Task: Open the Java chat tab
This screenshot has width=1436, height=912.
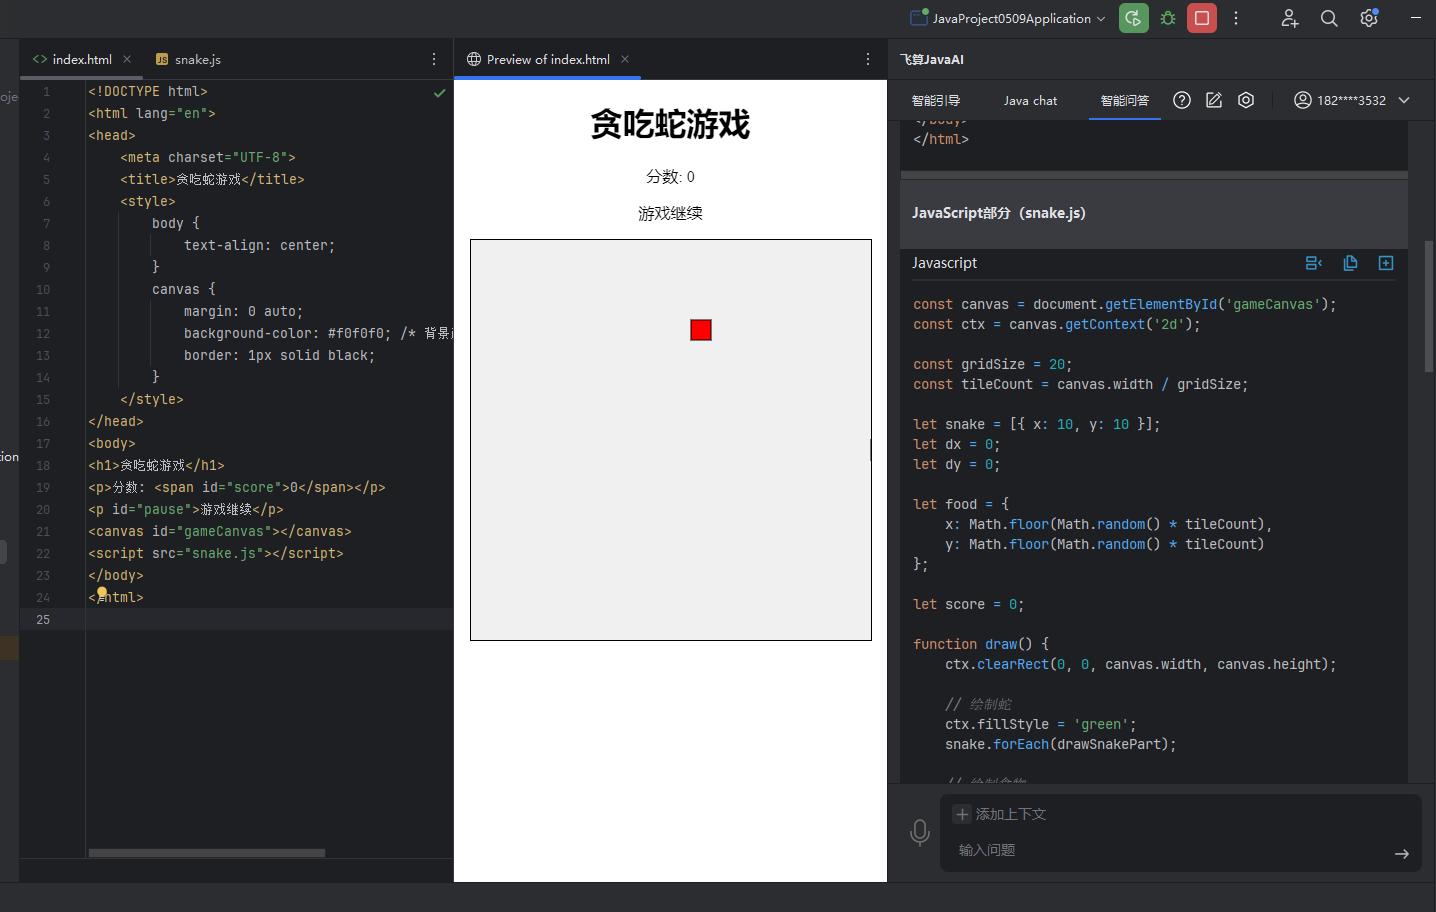Action: (x=1030, y=100)
